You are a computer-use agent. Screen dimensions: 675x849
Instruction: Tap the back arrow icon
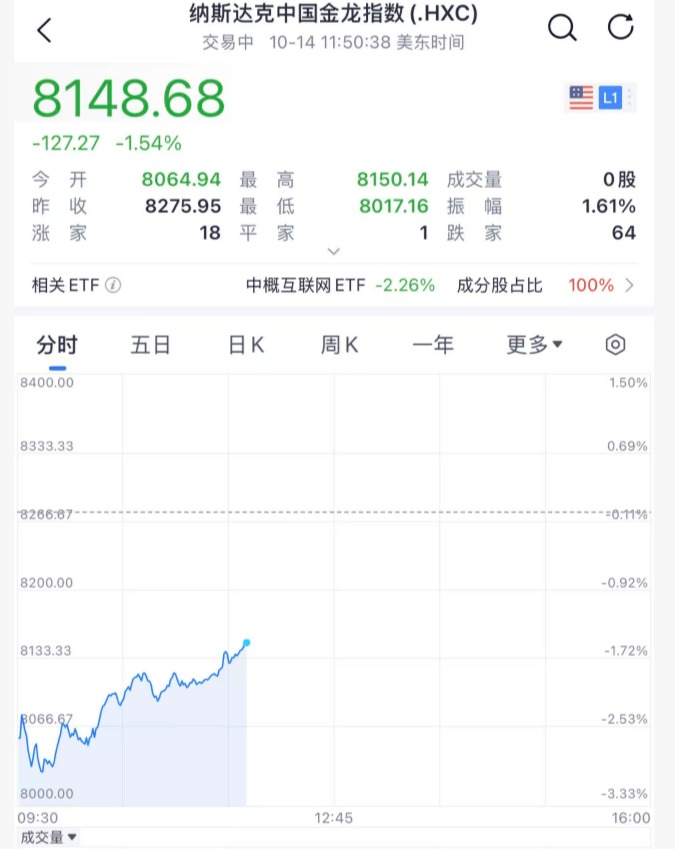(x=43, y=30)
